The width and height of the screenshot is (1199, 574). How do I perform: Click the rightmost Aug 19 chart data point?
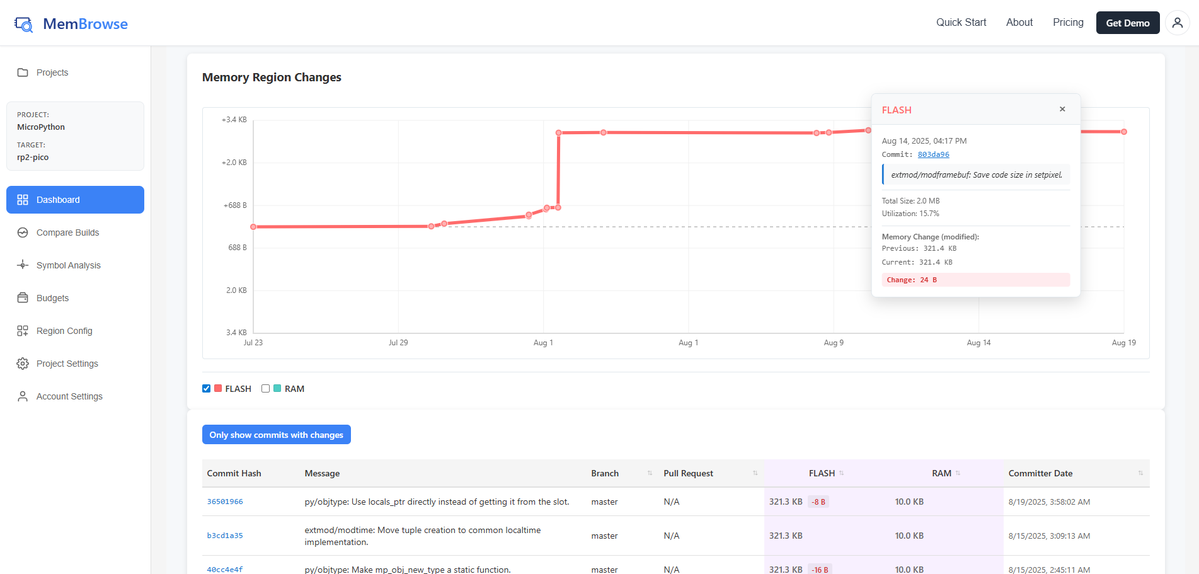(x=1124, y=132)
